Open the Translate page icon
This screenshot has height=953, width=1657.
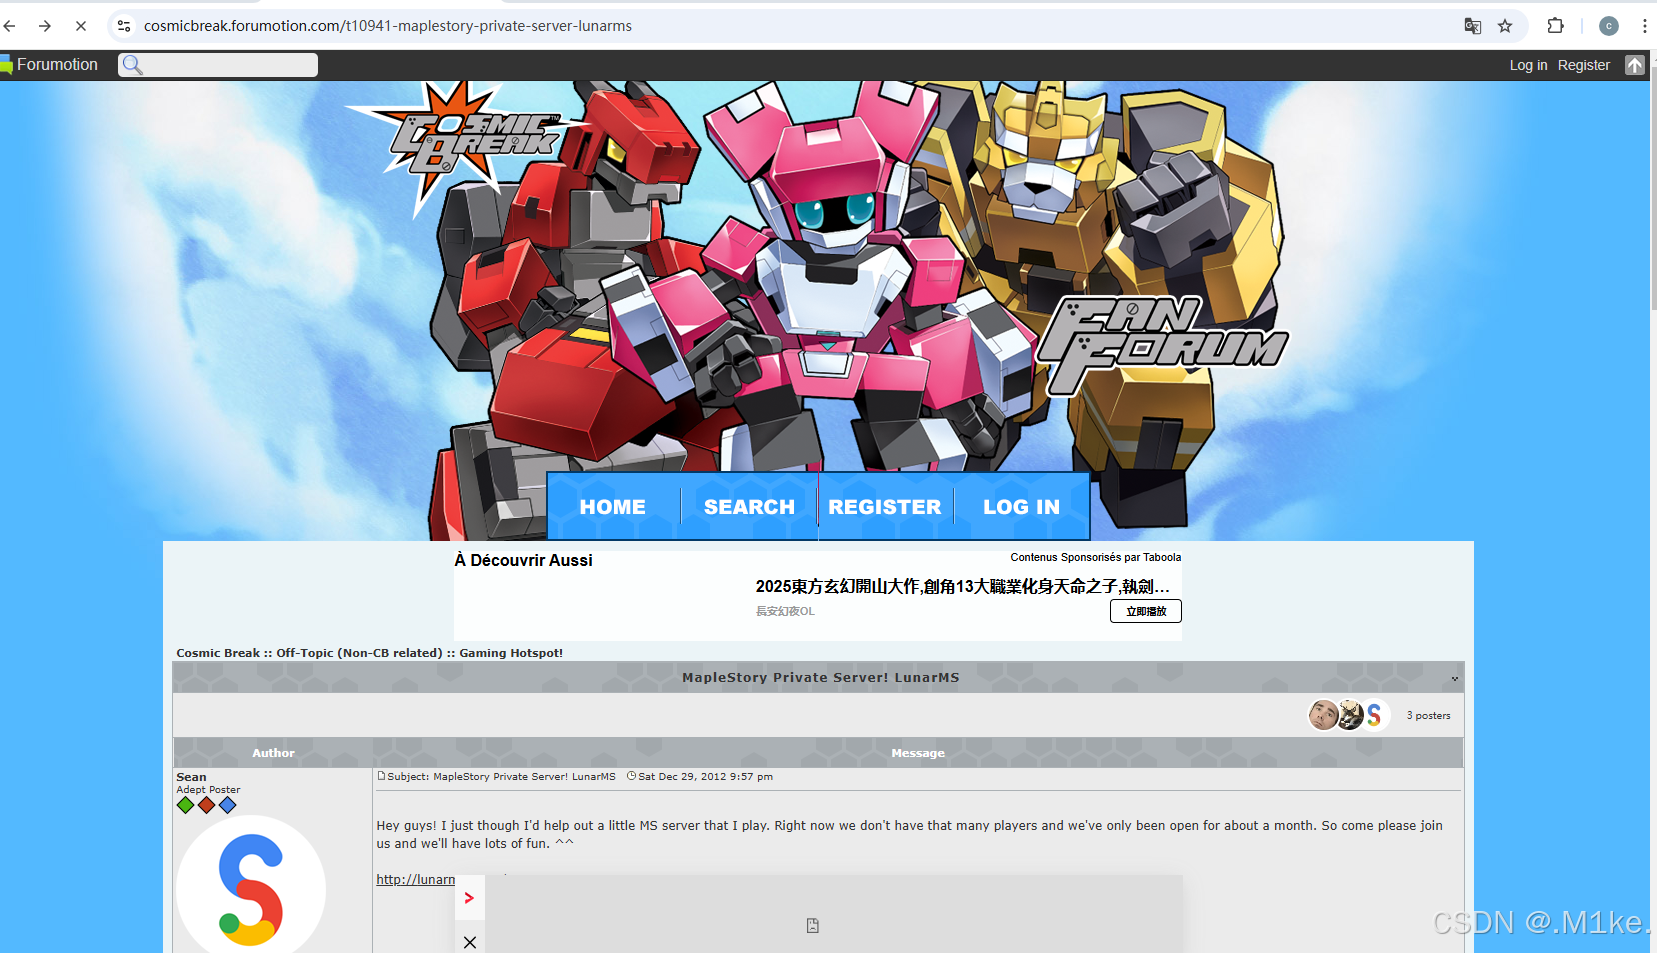pos(1472,26)
